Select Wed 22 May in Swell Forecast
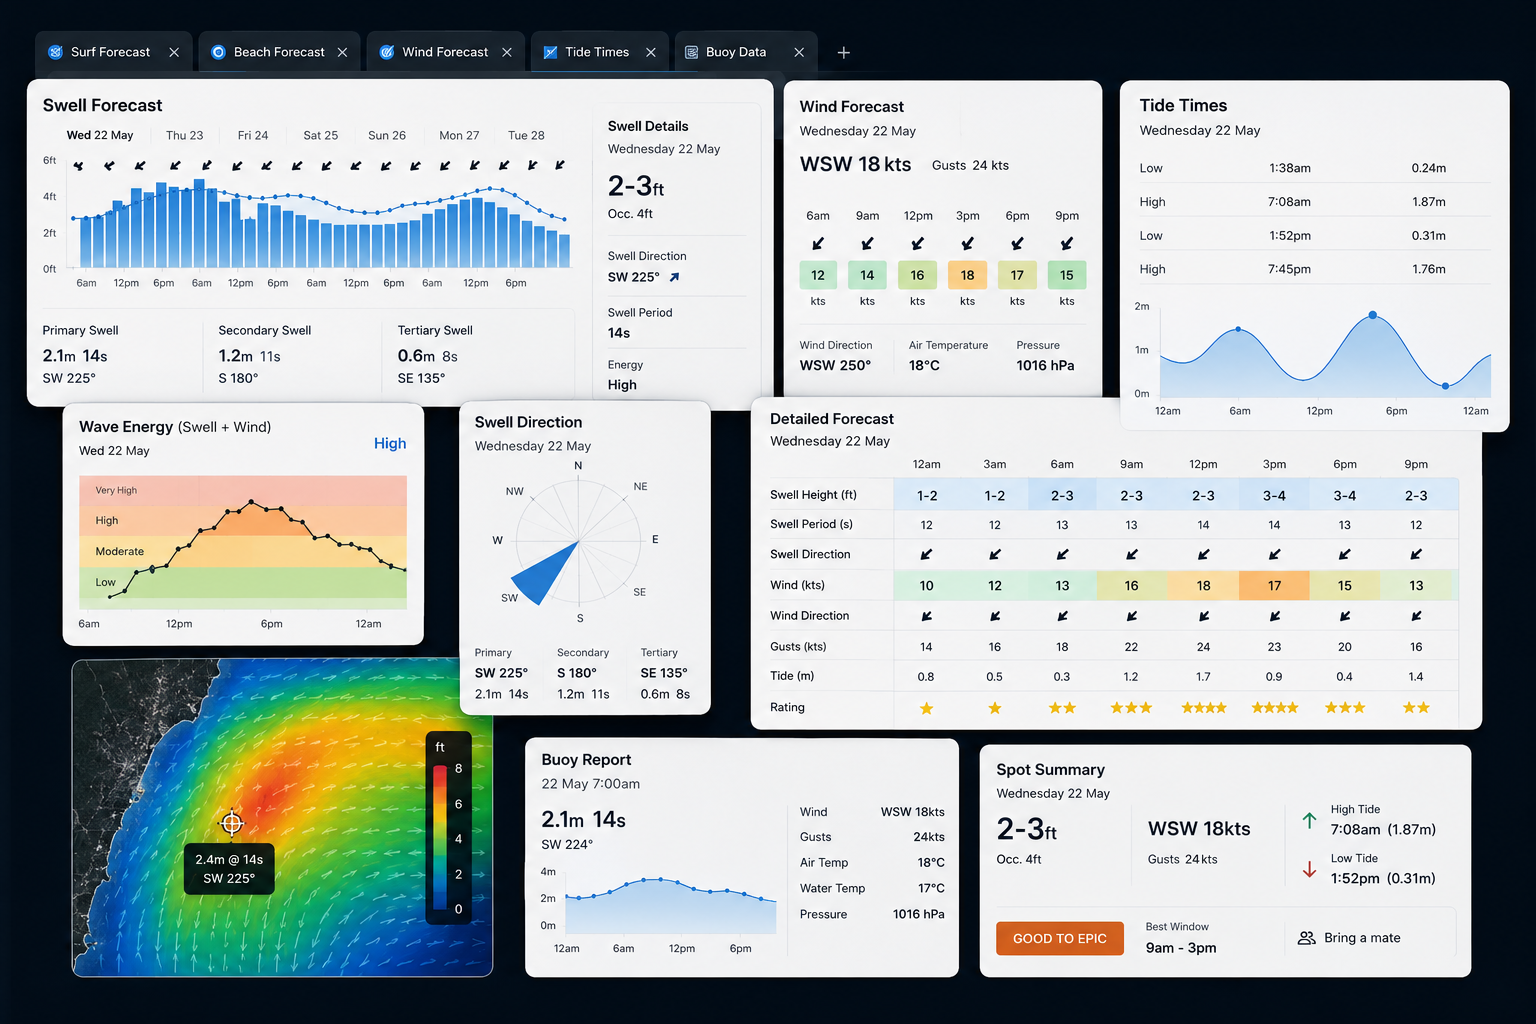The height and width of the screenshot is (1024, 1536). click(x=100, y=135)
